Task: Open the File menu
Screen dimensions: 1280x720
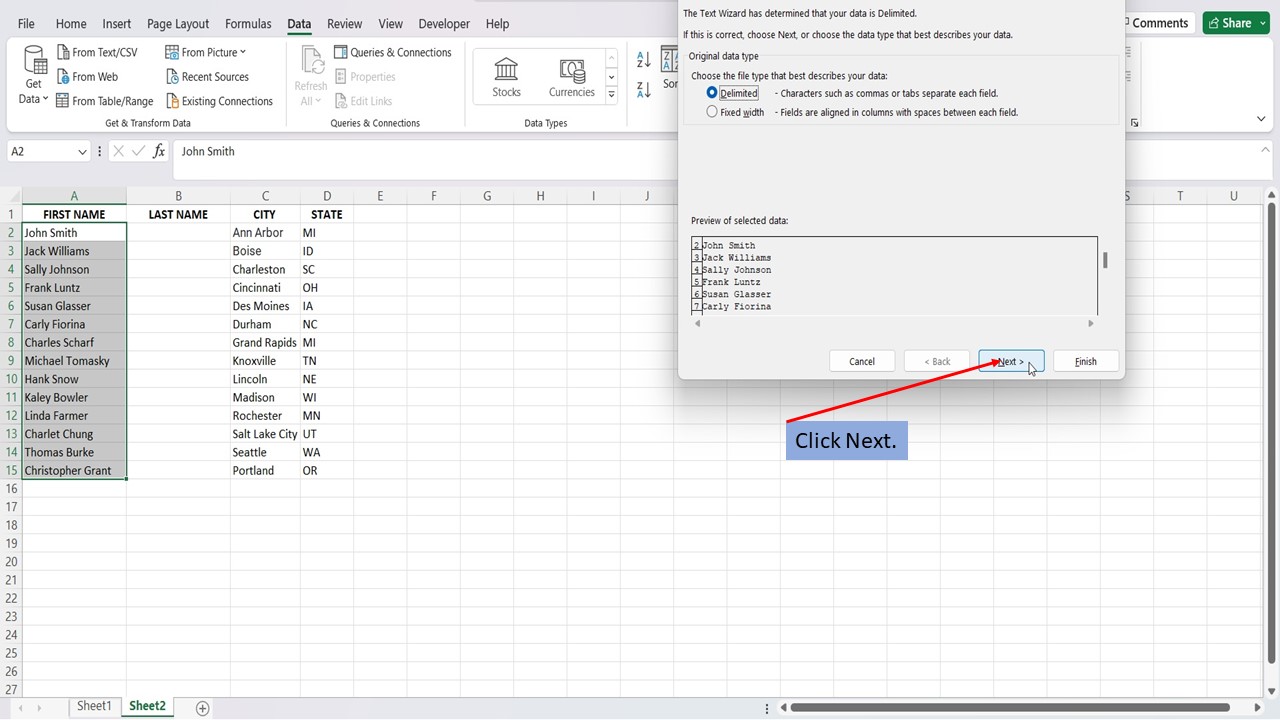Action: 26,24
